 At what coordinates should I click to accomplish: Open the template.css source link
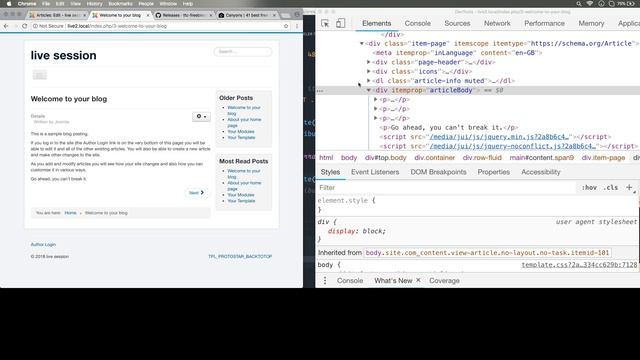579,264
